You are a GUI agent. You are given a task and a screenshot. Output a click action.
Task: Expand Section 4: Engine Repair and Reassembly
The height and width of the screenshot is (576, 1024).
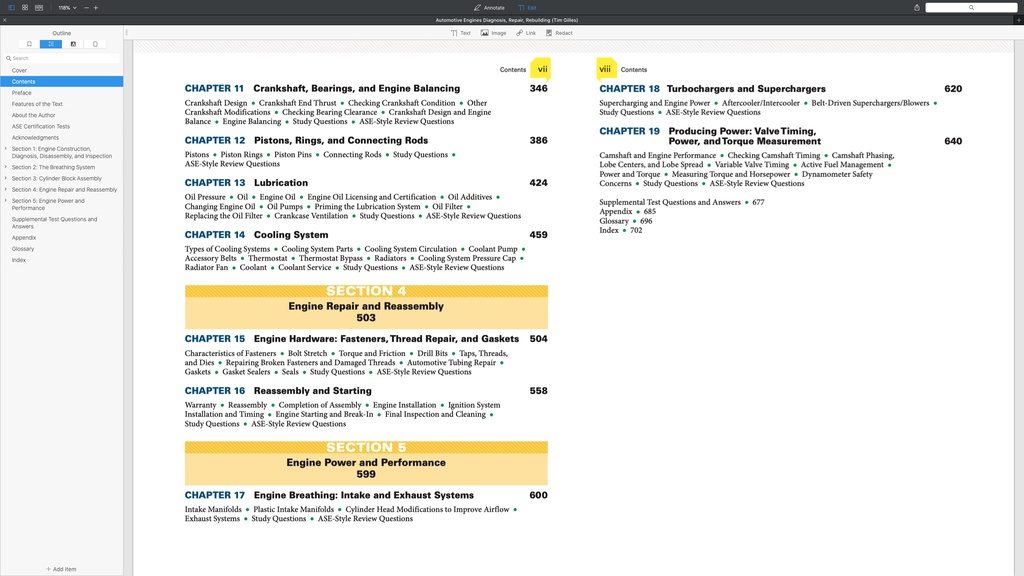pyautogui.click(x=6, y=189)
